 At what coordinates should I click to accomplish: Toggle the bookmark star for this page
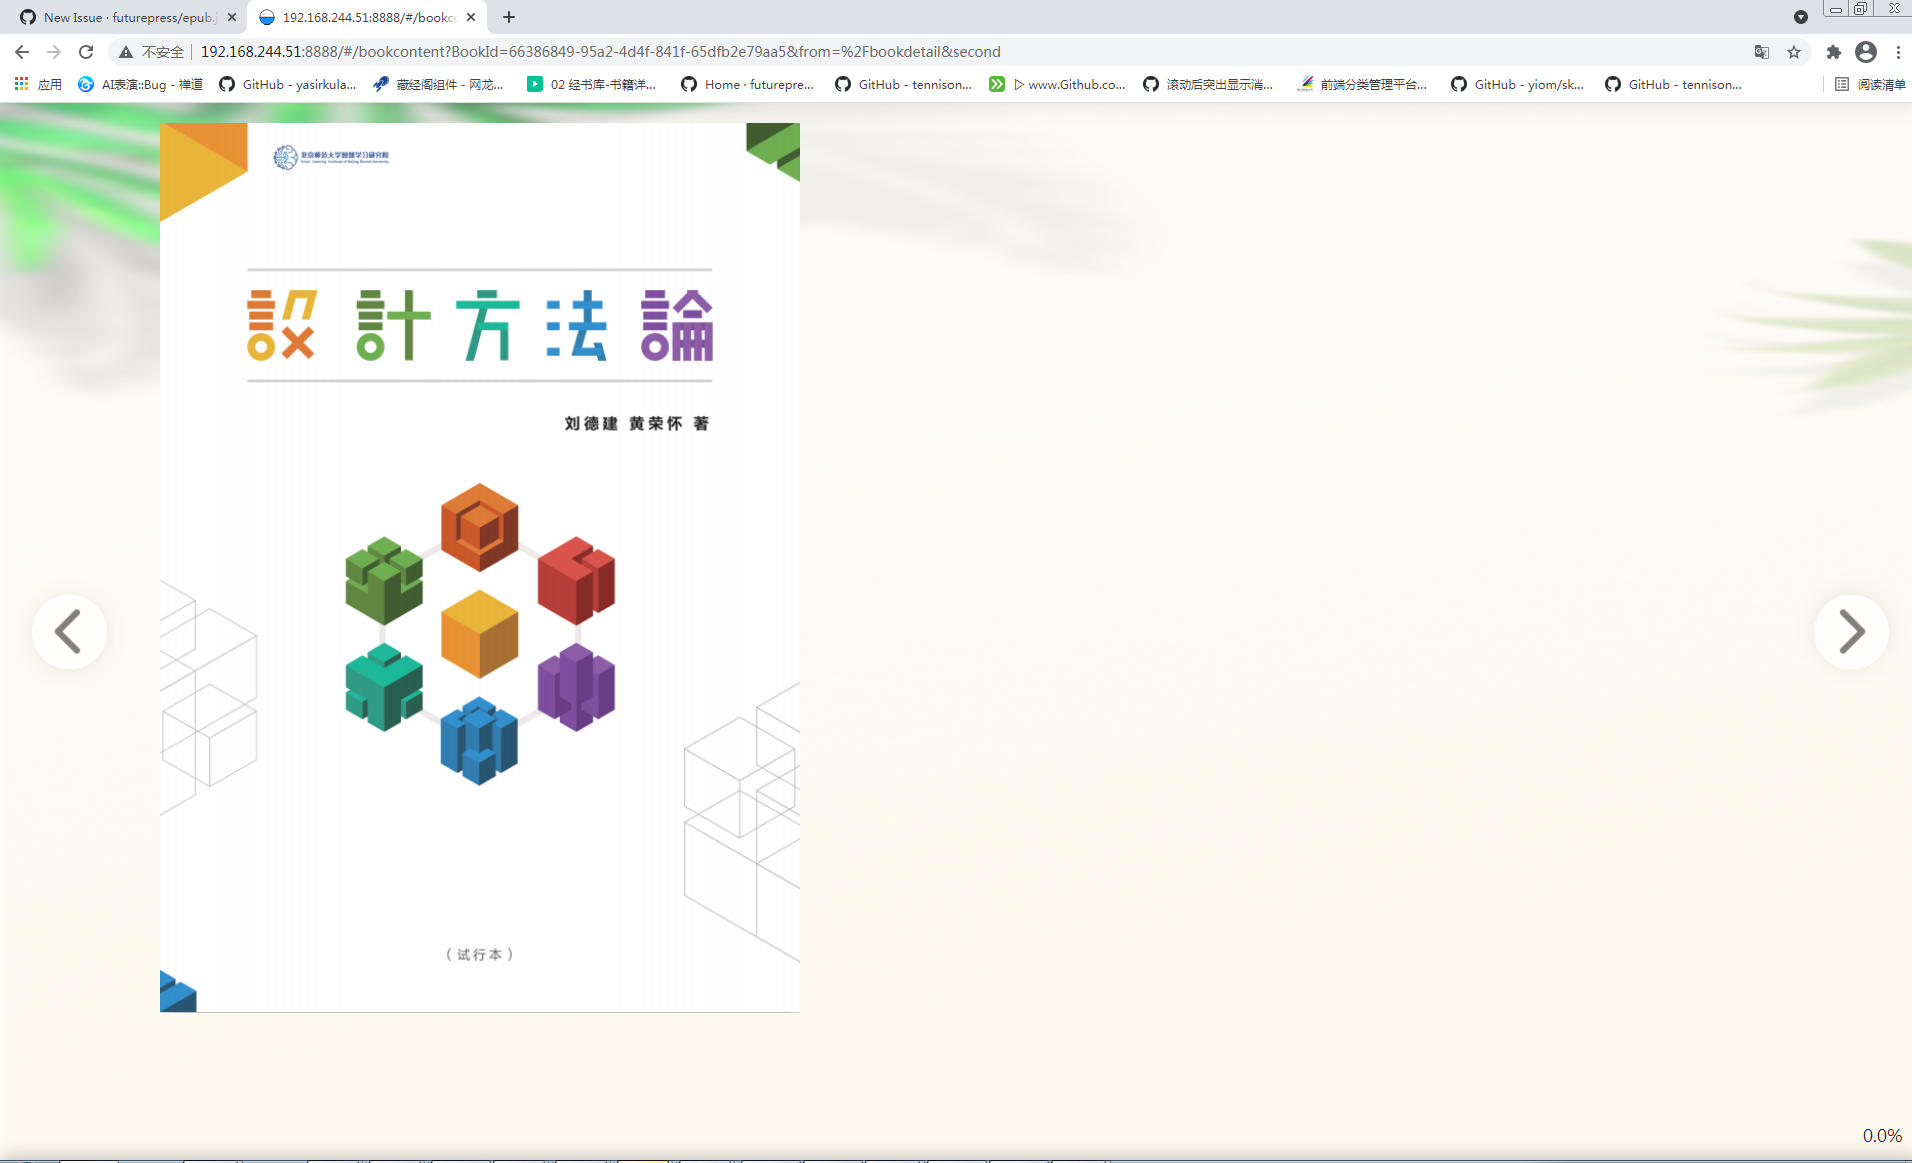point(1794,51)
